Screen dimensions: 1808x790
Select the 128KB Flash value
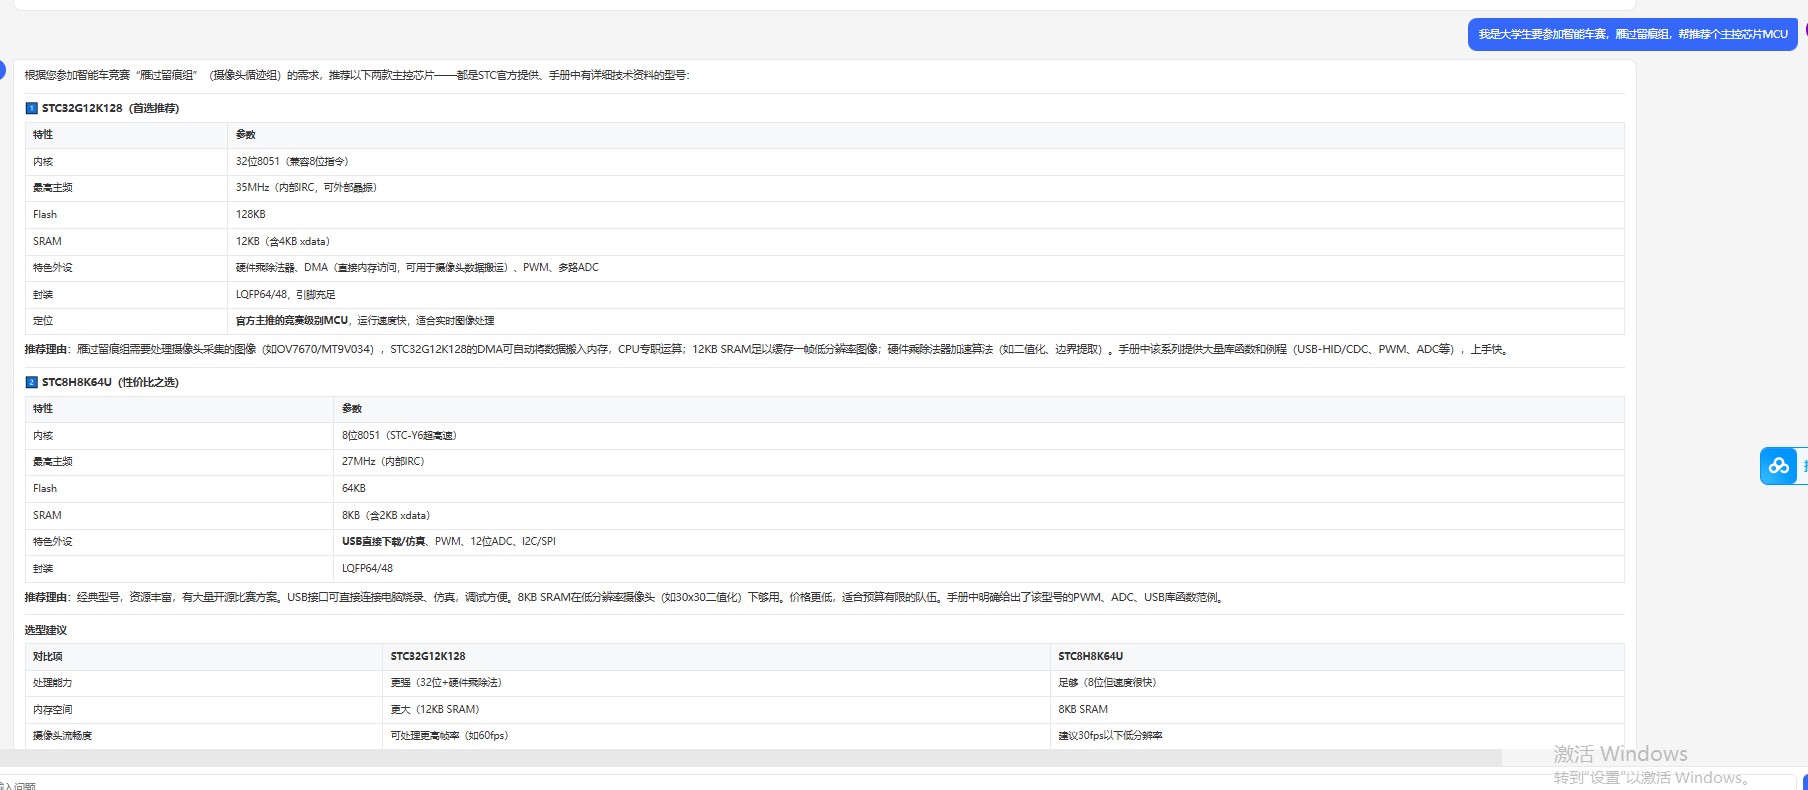(251, 214)
